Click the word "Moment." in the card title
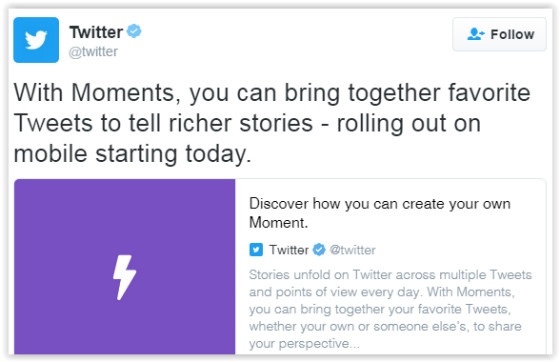 [x=278, y=222]
